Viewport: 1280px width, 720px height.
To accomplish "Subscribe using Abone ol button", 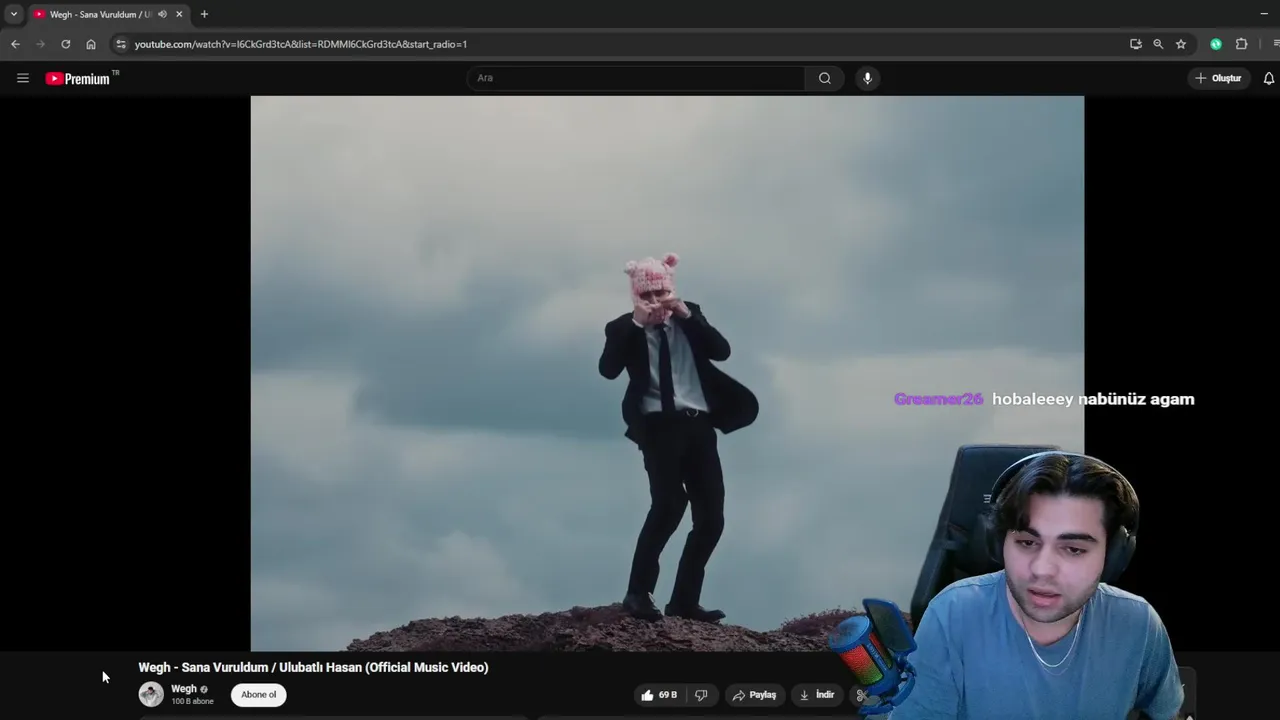I will 259,695.
